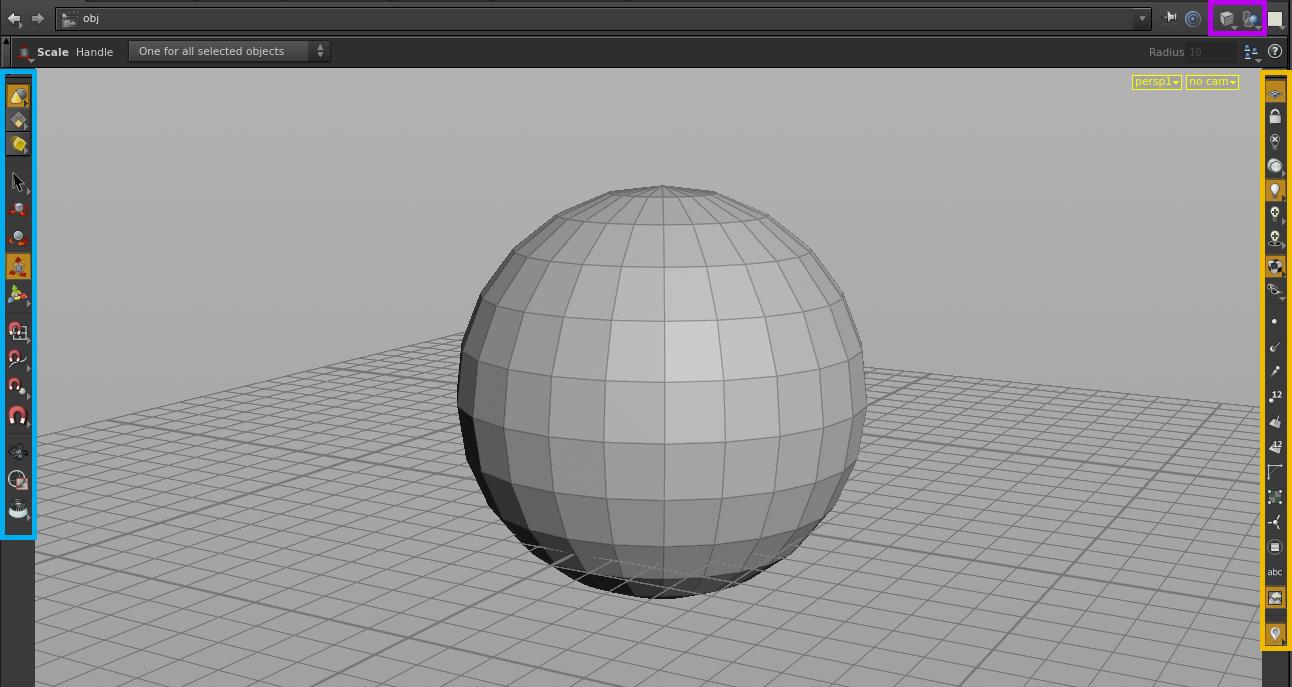
Task: Toggle display point trails icon
Action: click(1275, 372)
